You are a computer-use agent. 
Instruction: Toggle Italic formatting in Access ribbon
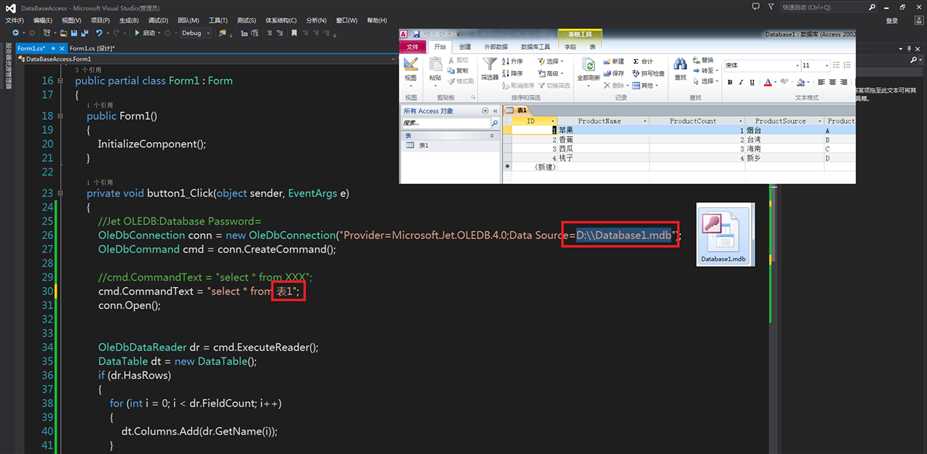tap(741, 82)
